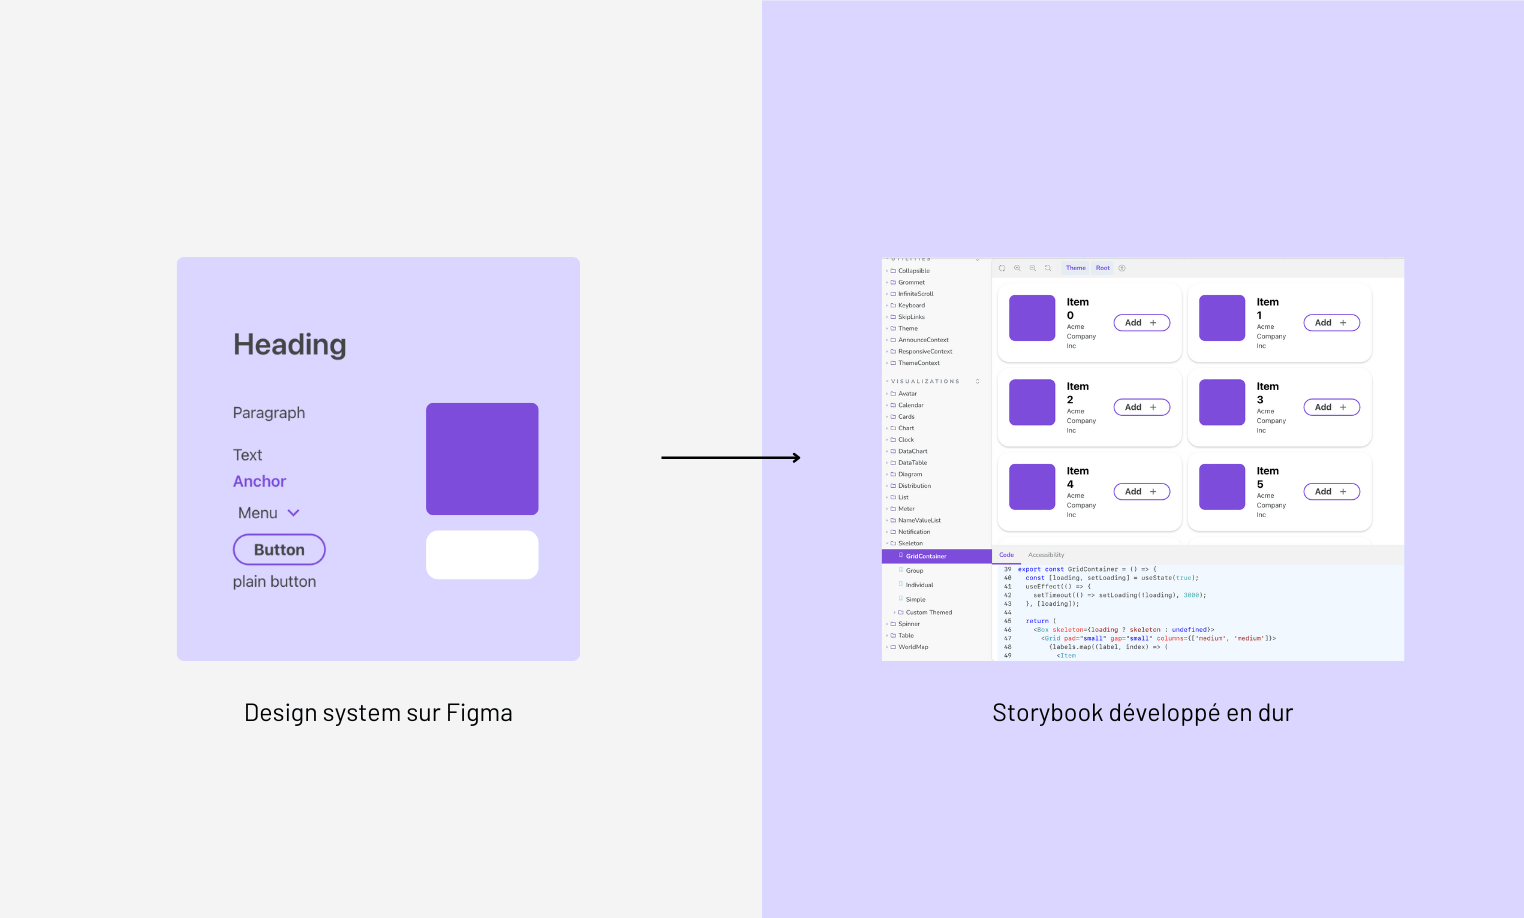1524x918 pixels.
Task: Click the zoom out magnifier icon
Action: click(1033, 268)
